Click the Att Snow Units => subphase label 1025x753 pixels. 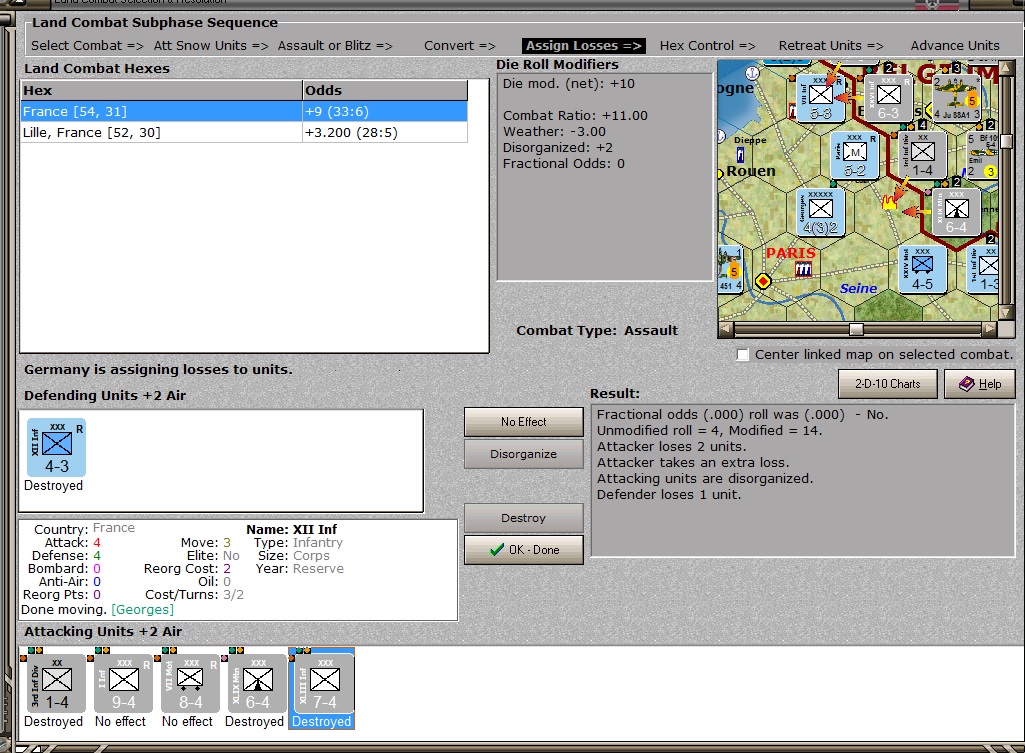coord(211,46)
